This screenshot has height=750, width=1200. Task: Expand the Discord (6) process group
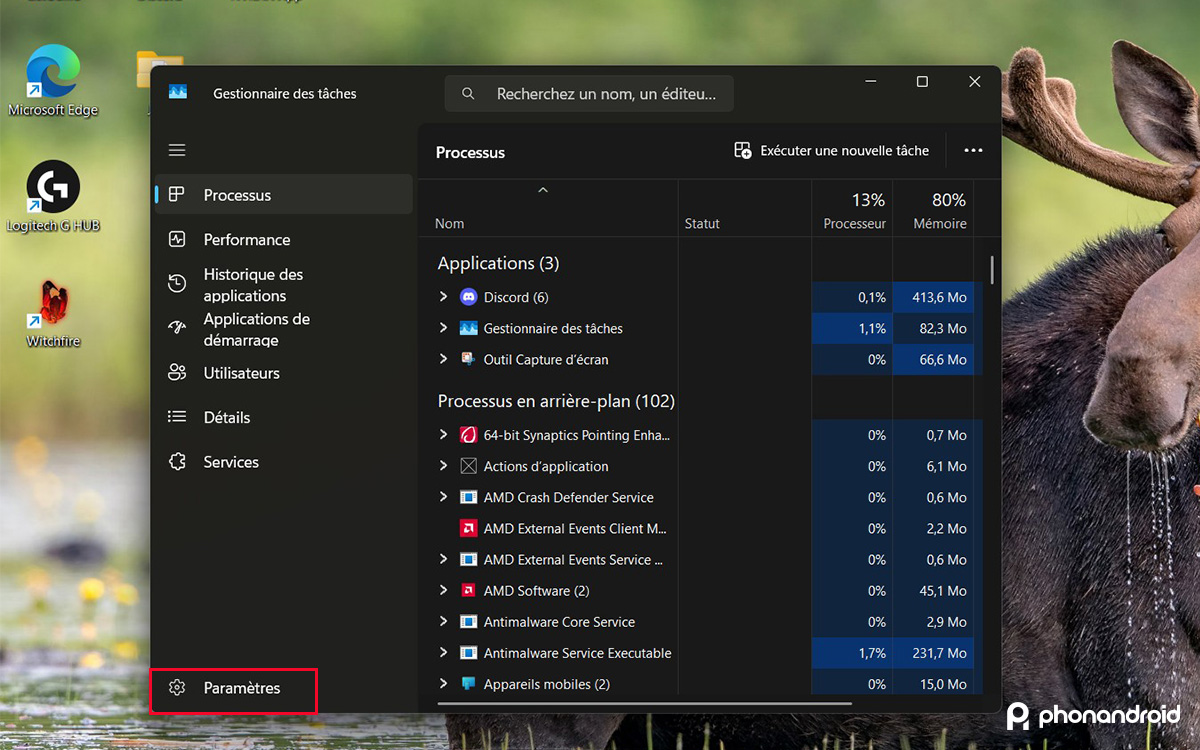click(443, 297)
